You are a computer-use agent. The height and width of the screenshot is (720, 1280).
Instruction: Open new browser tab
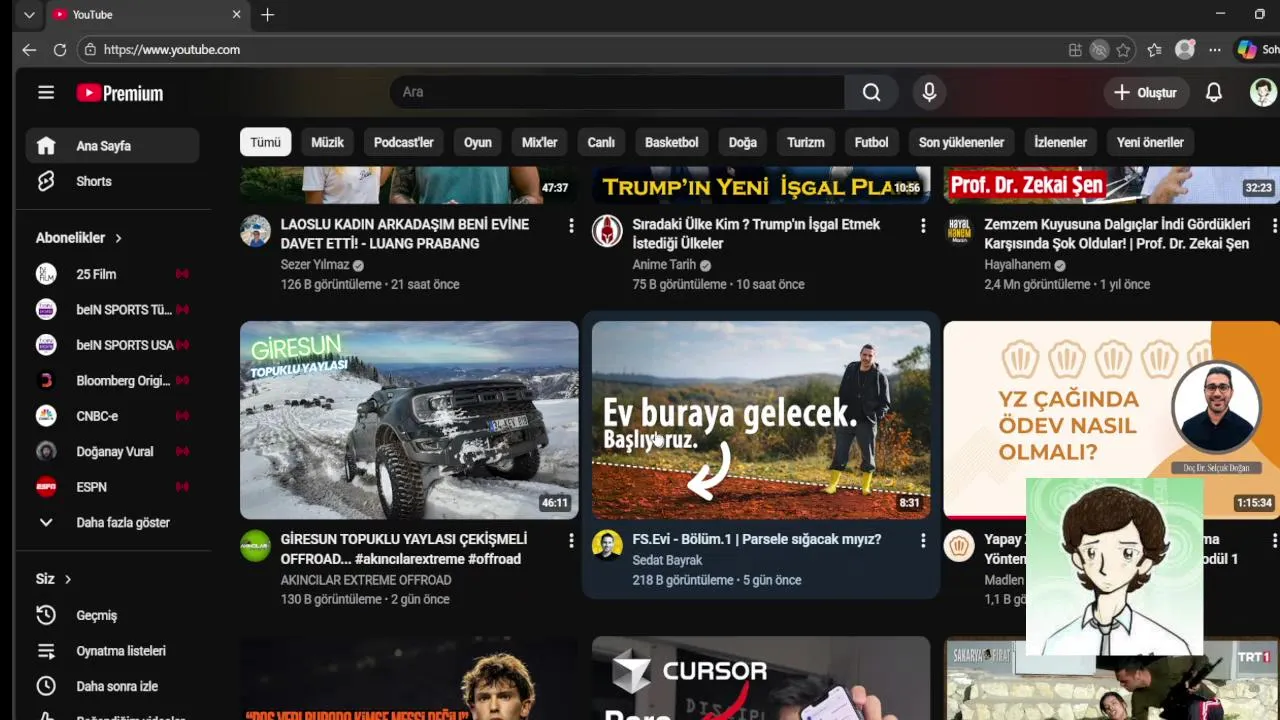267,15
